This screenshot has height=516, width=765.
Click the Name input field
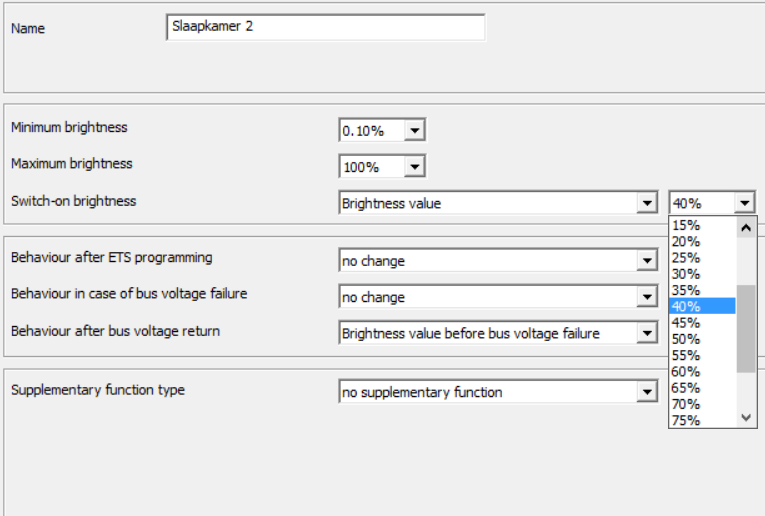325,27
